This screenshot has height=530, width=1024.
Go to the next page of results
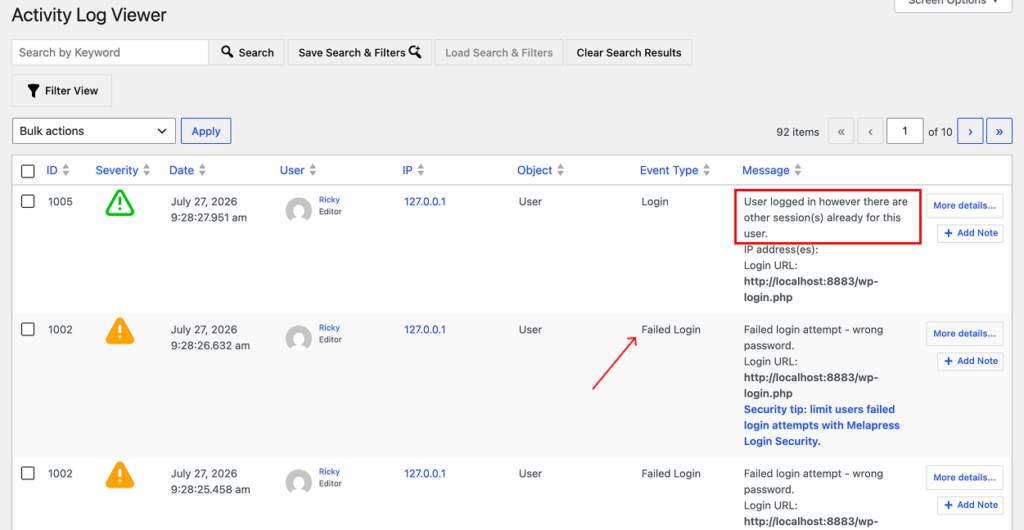click(970, 131)
